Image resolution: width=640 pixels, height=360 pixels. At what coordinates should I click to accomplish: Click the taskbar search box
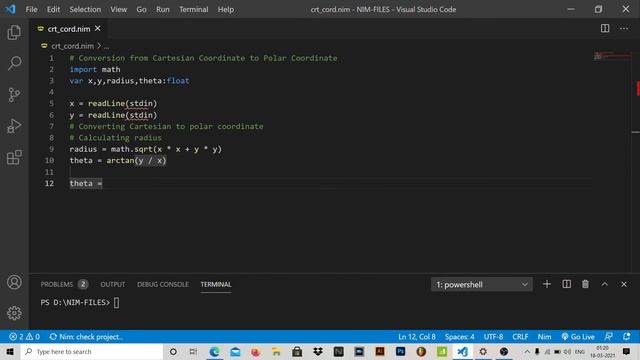coord(91,351)
